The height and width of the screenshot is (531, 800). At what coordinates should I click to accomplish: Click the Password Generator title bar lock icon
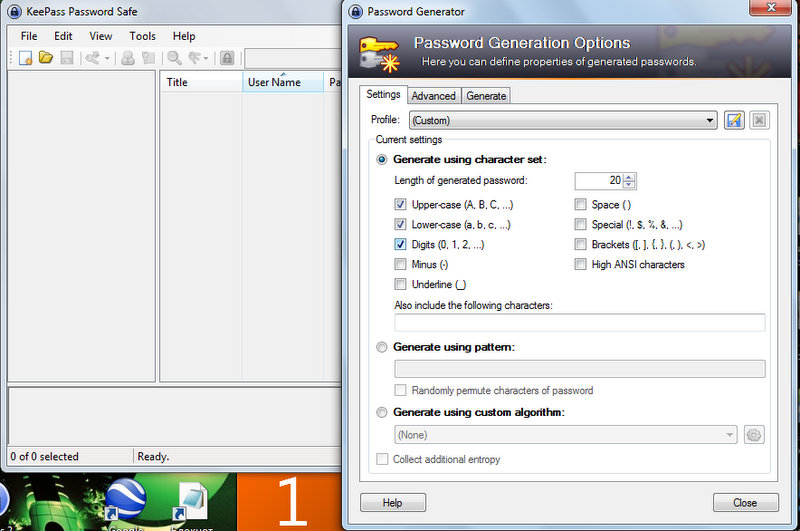[356, 11]
